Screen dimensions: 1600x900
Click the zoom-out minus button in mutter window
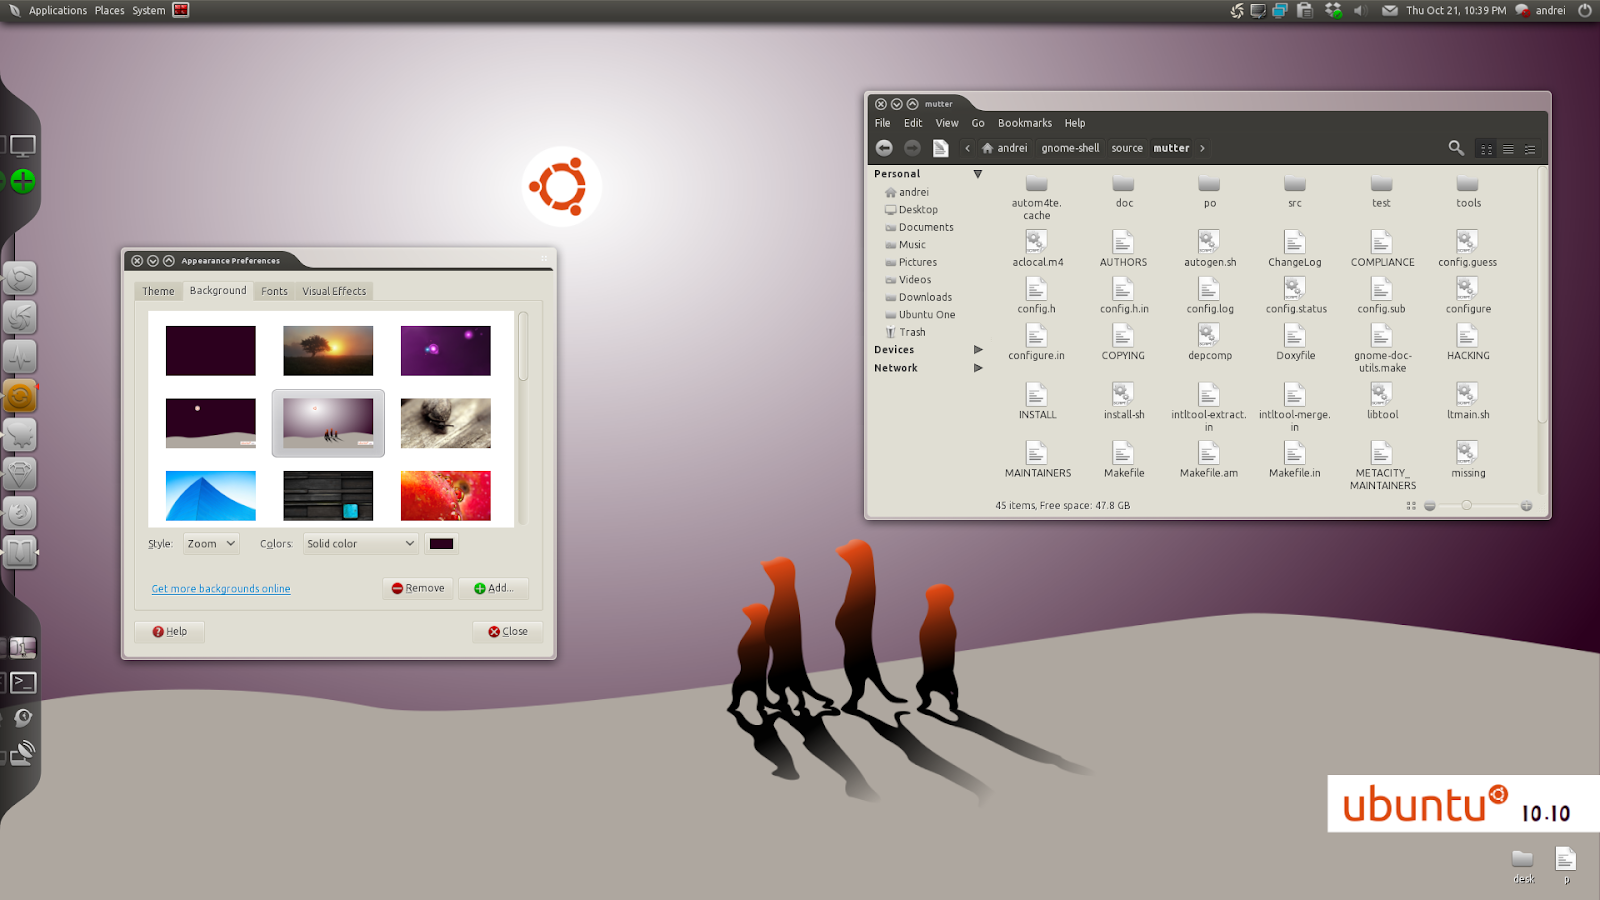coord(1430,506)
